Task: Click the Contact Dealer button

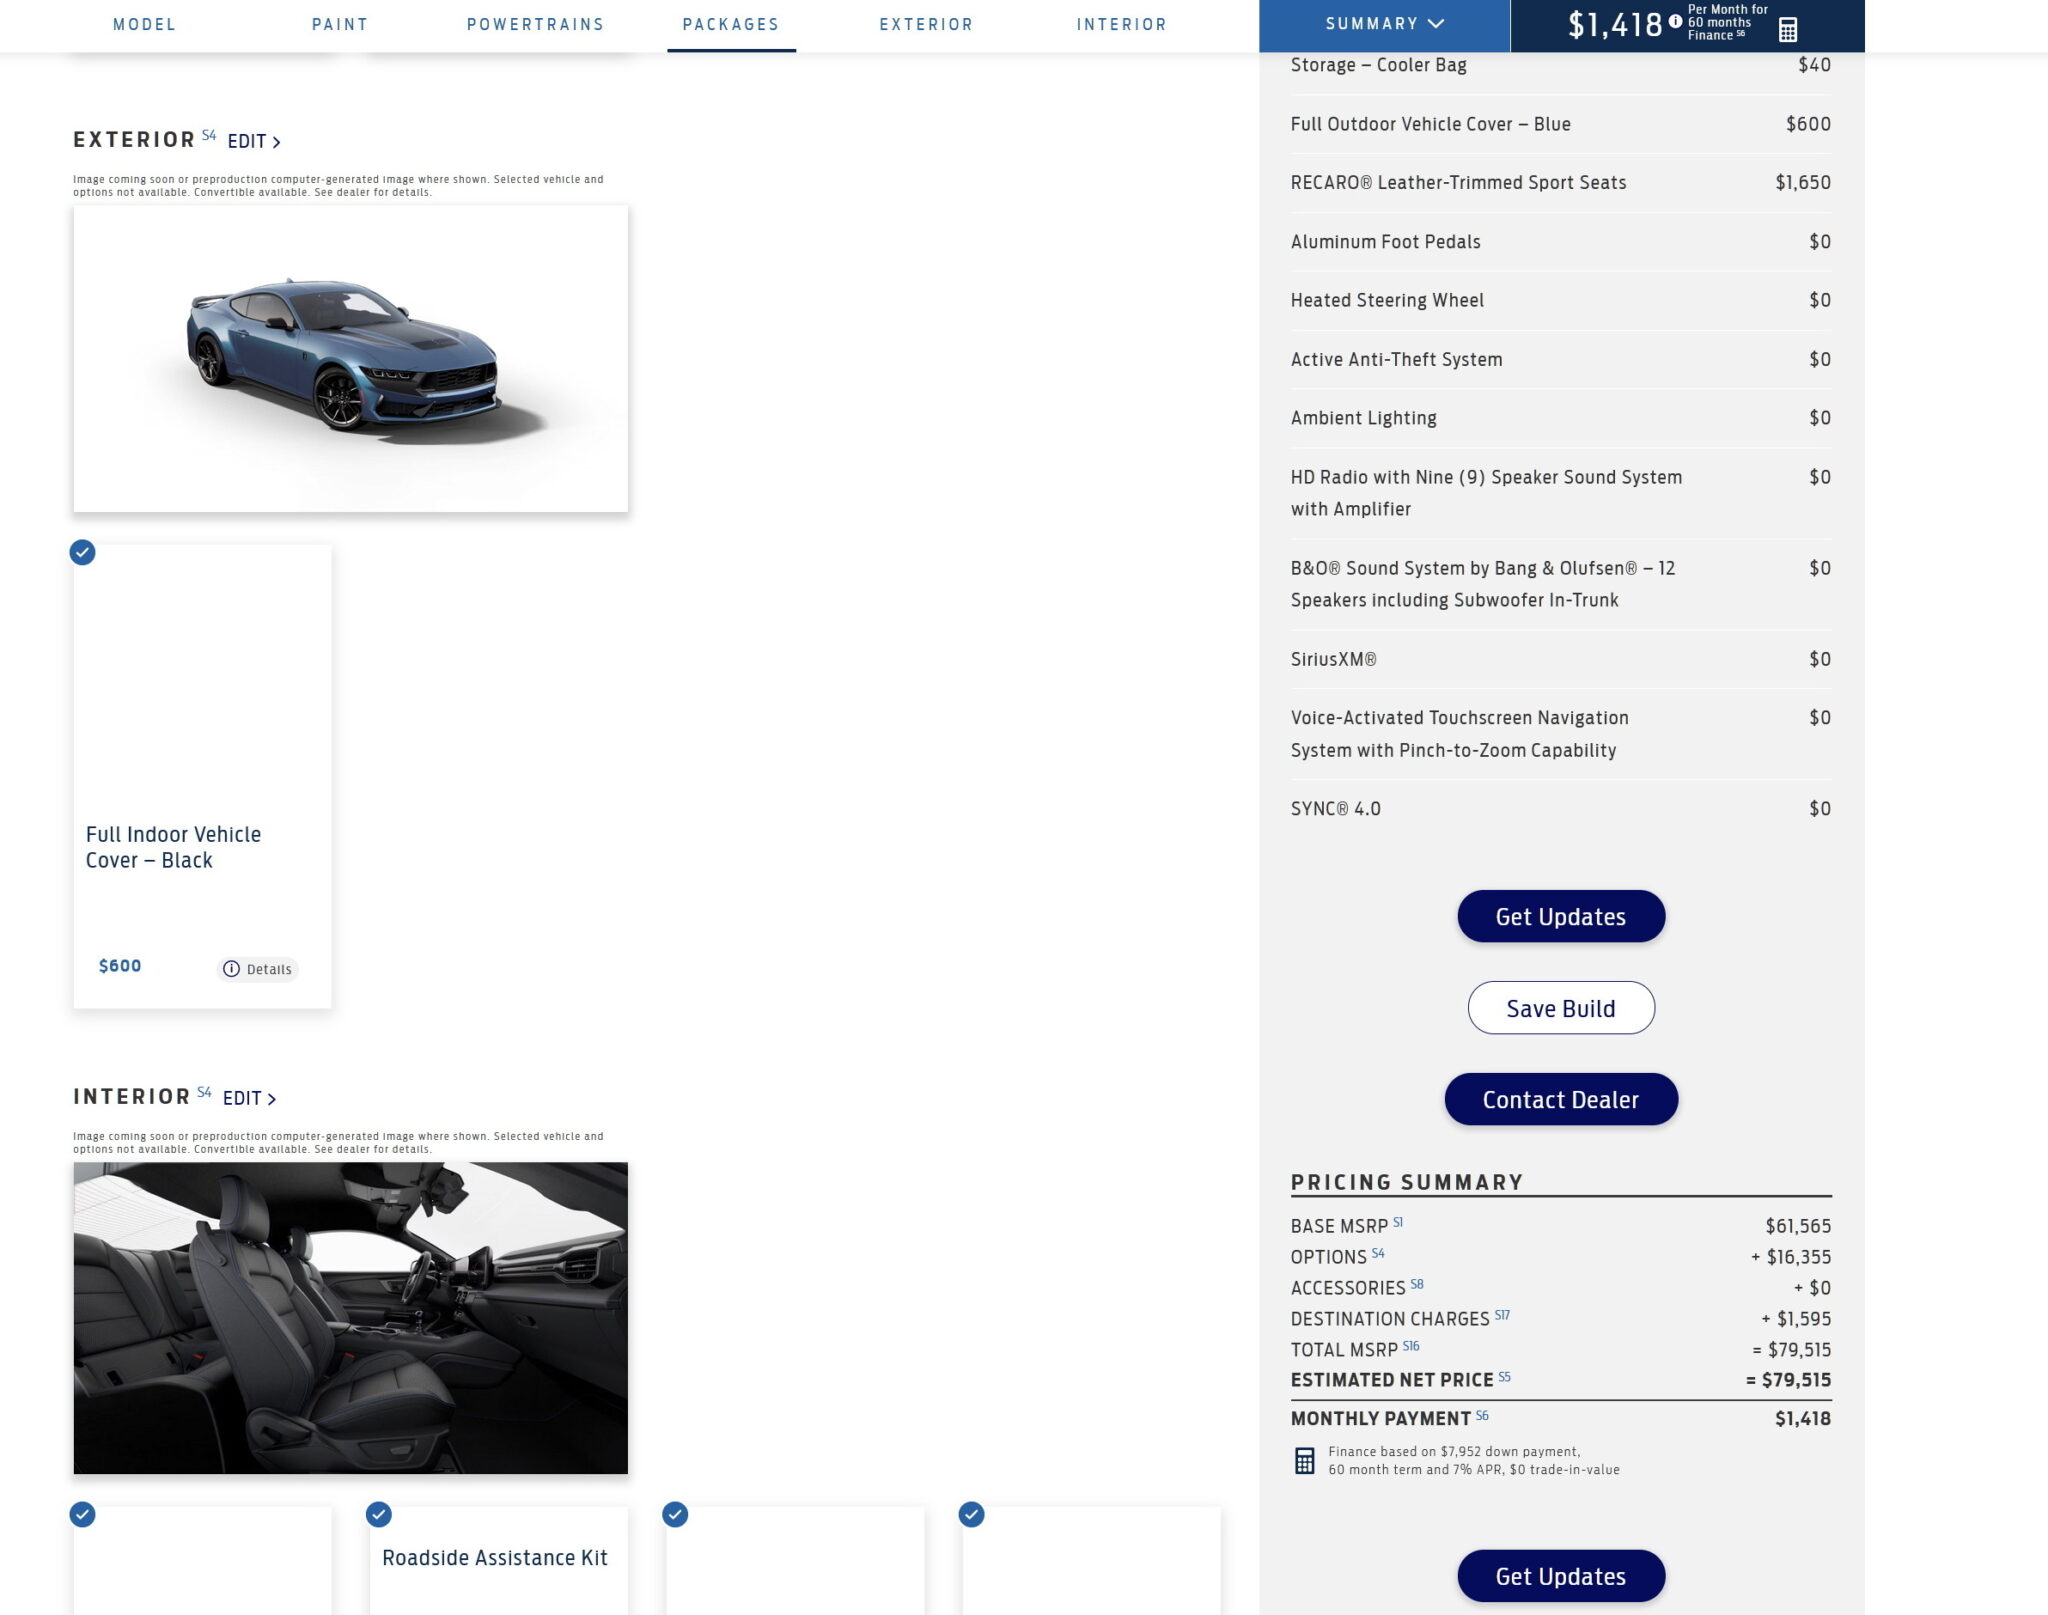Action: (x=1560, y=1099)
